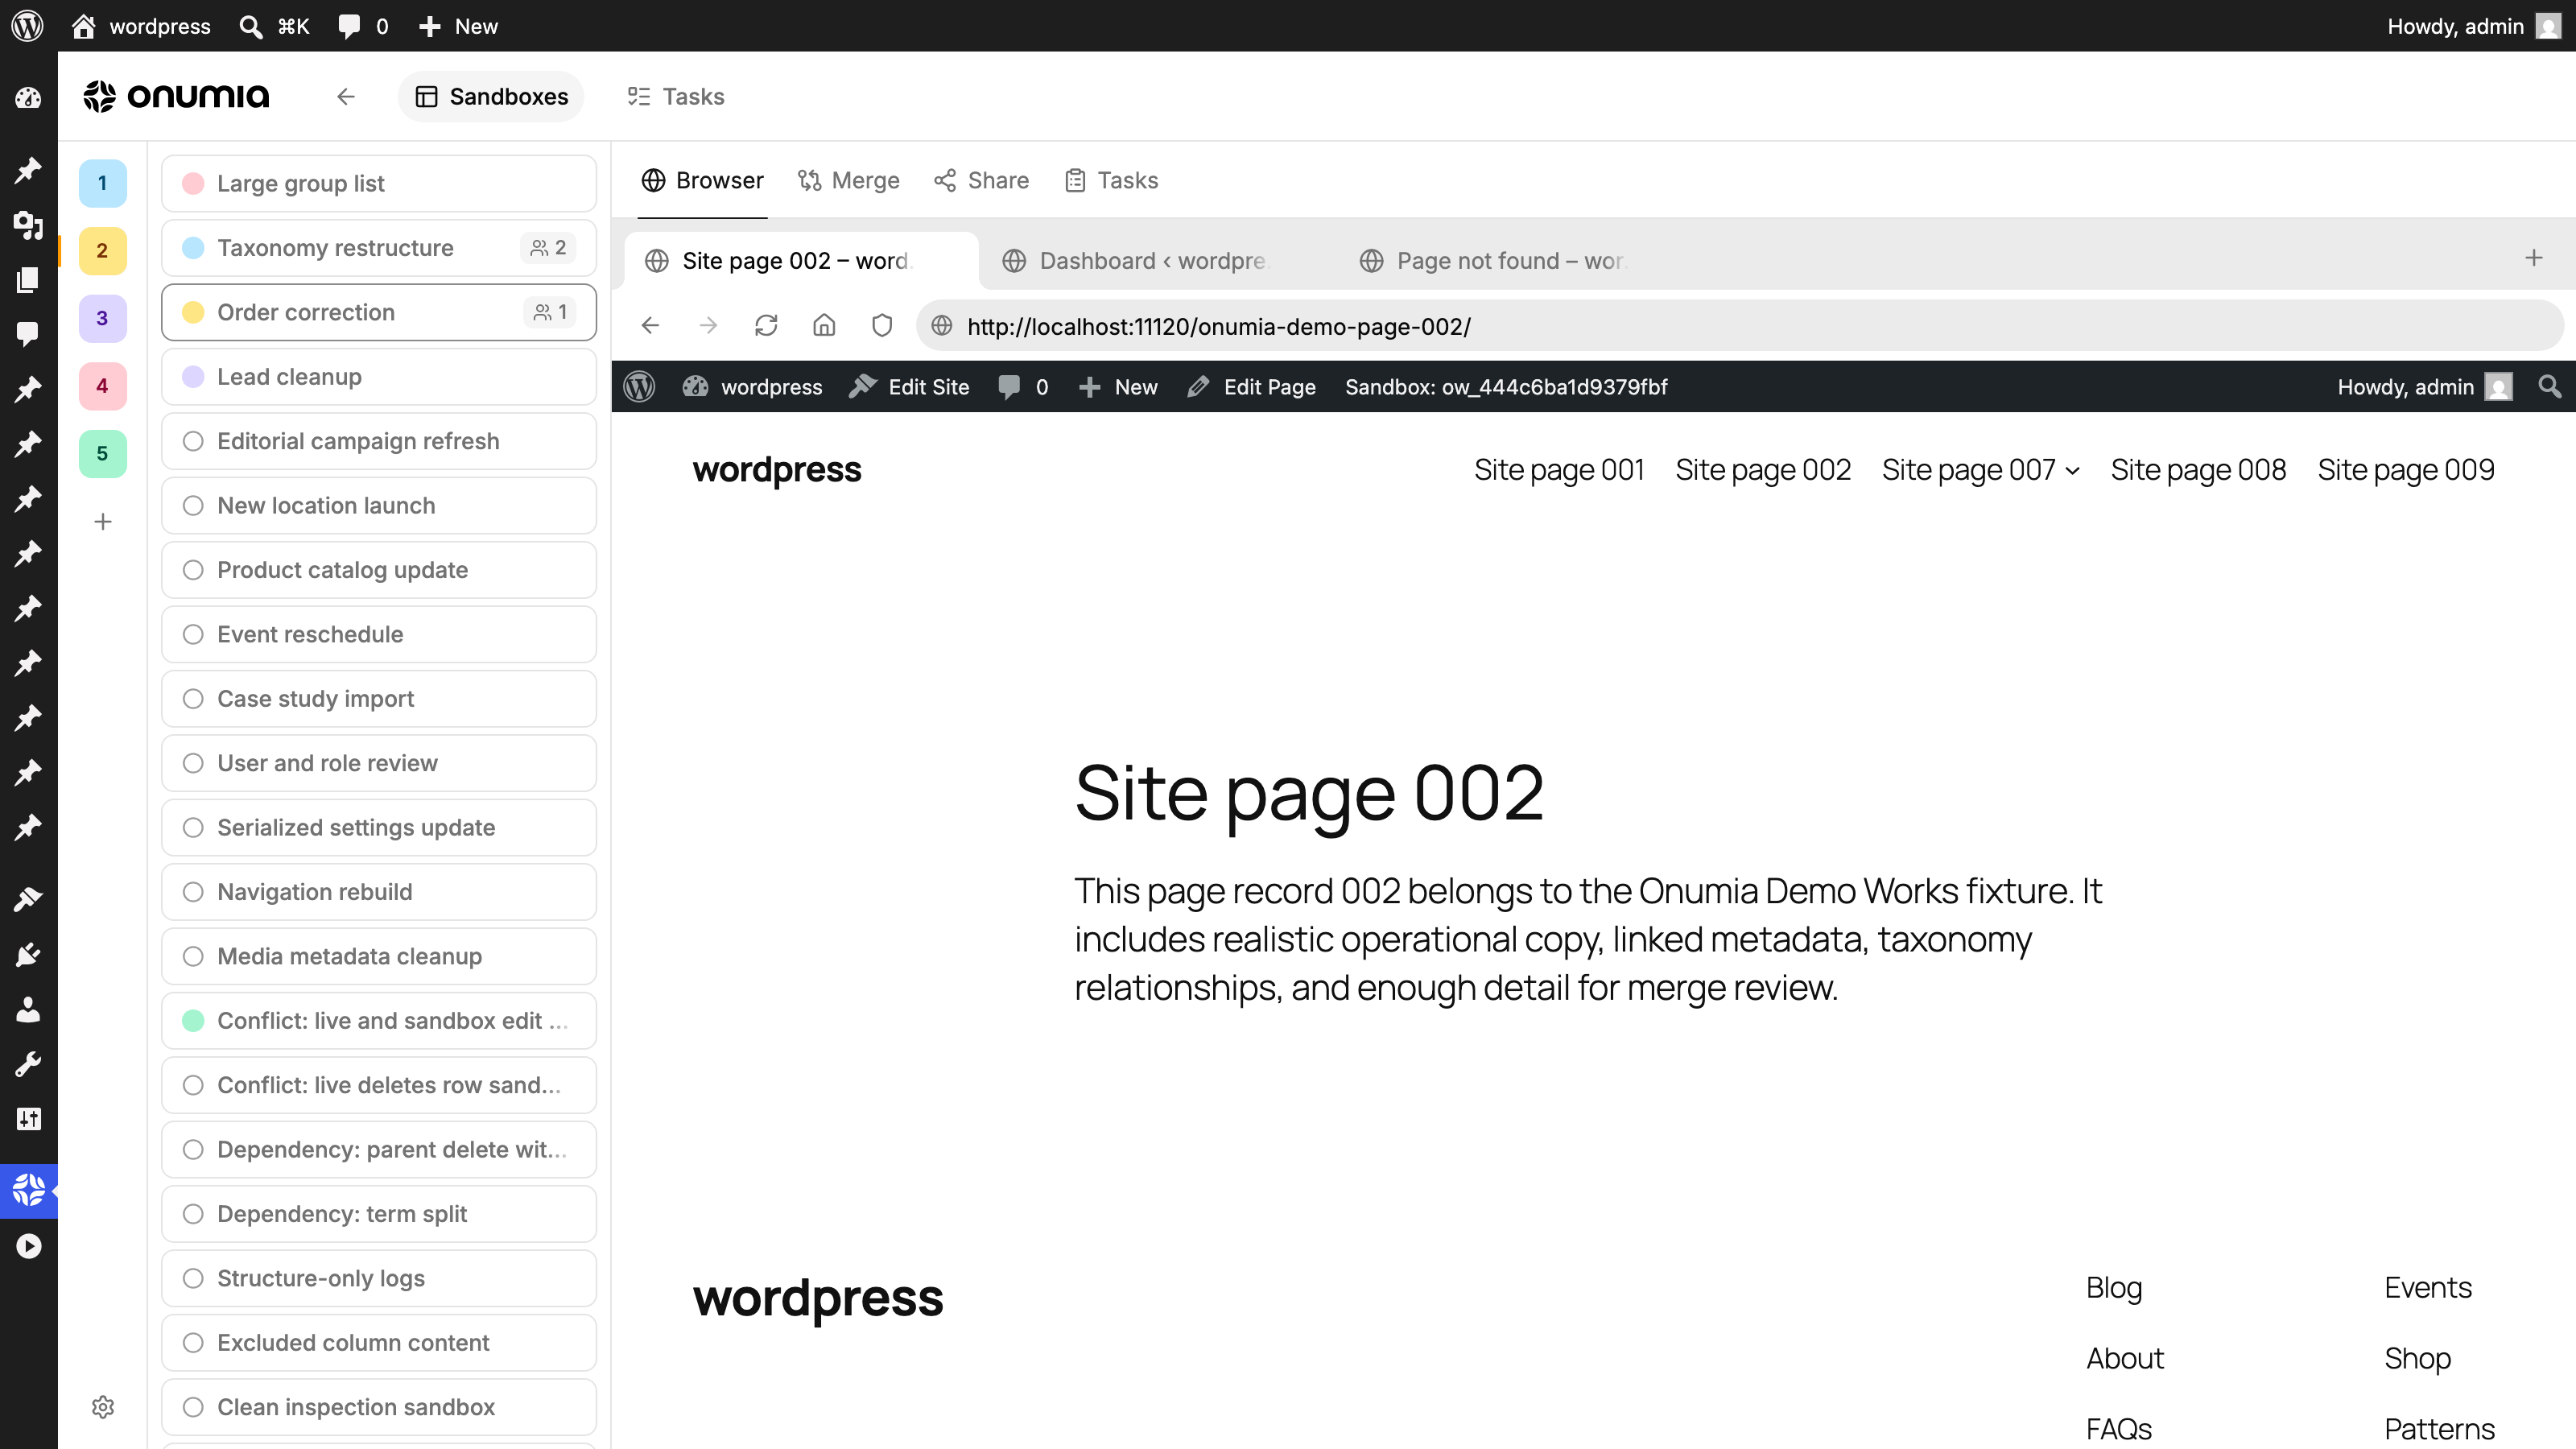The width and height of the screenshot is (2576, 1449).
Task: Reload the embedded browser page
Action: point(766,326)
